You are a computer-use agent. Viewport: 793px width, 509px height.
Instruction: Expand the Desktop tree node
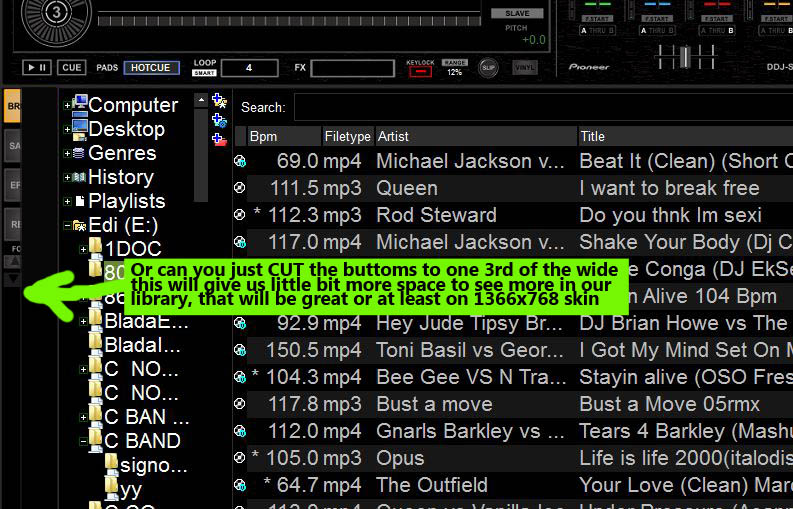click(67, 130)
